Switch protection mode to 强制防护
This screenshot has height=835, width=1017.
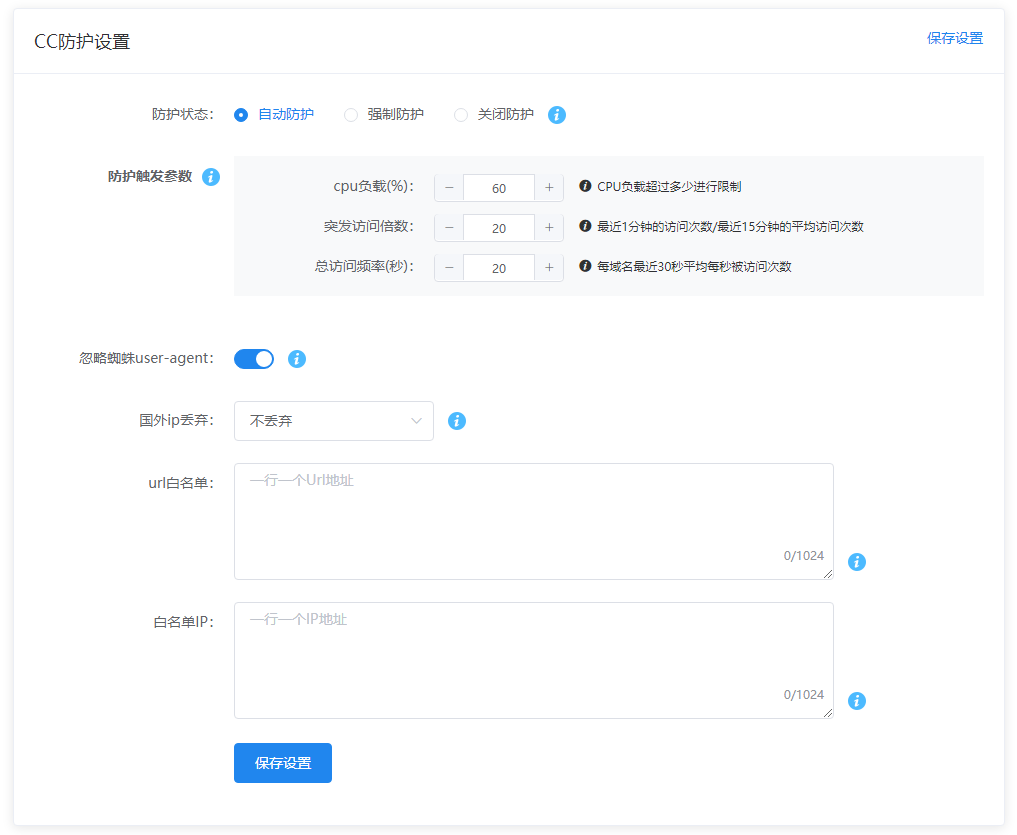pos(351,114)
